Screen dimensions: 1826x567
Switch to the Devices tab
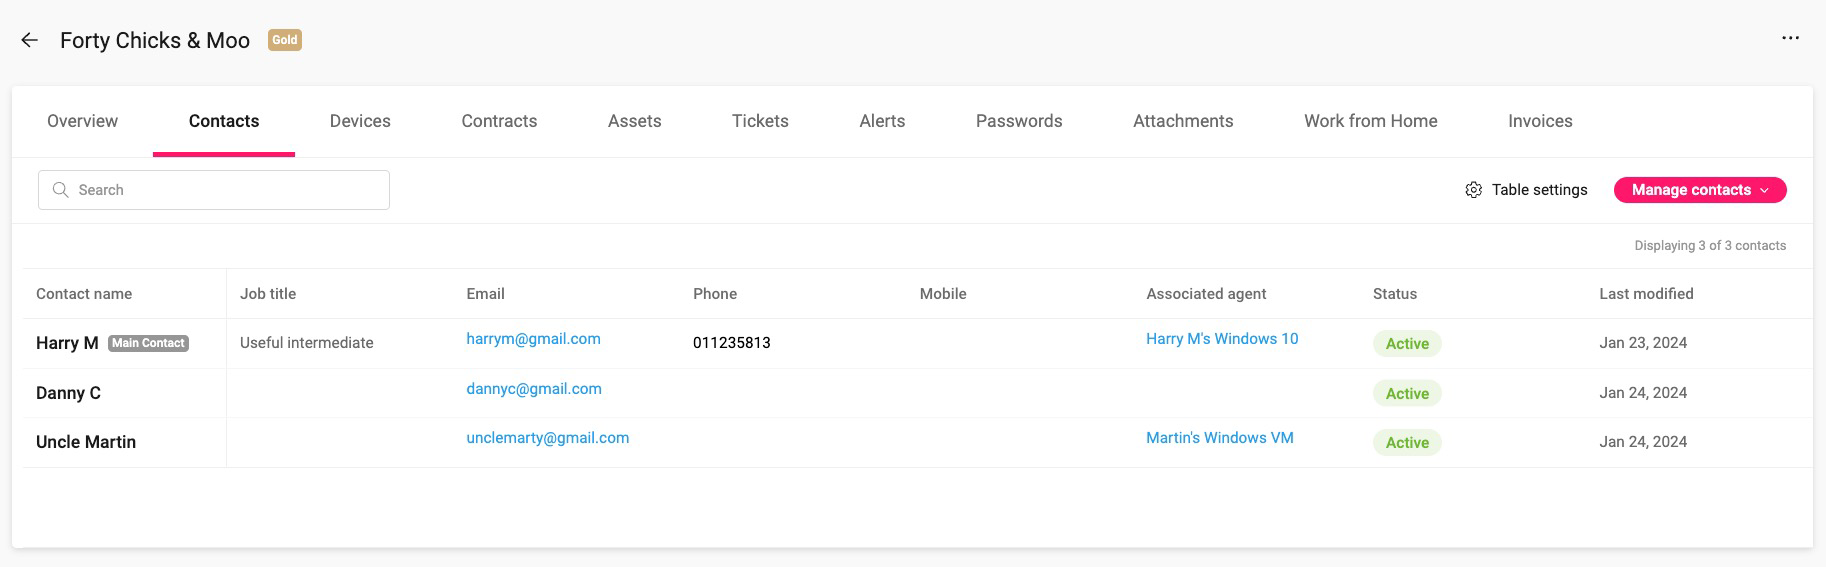click(360, 121)
